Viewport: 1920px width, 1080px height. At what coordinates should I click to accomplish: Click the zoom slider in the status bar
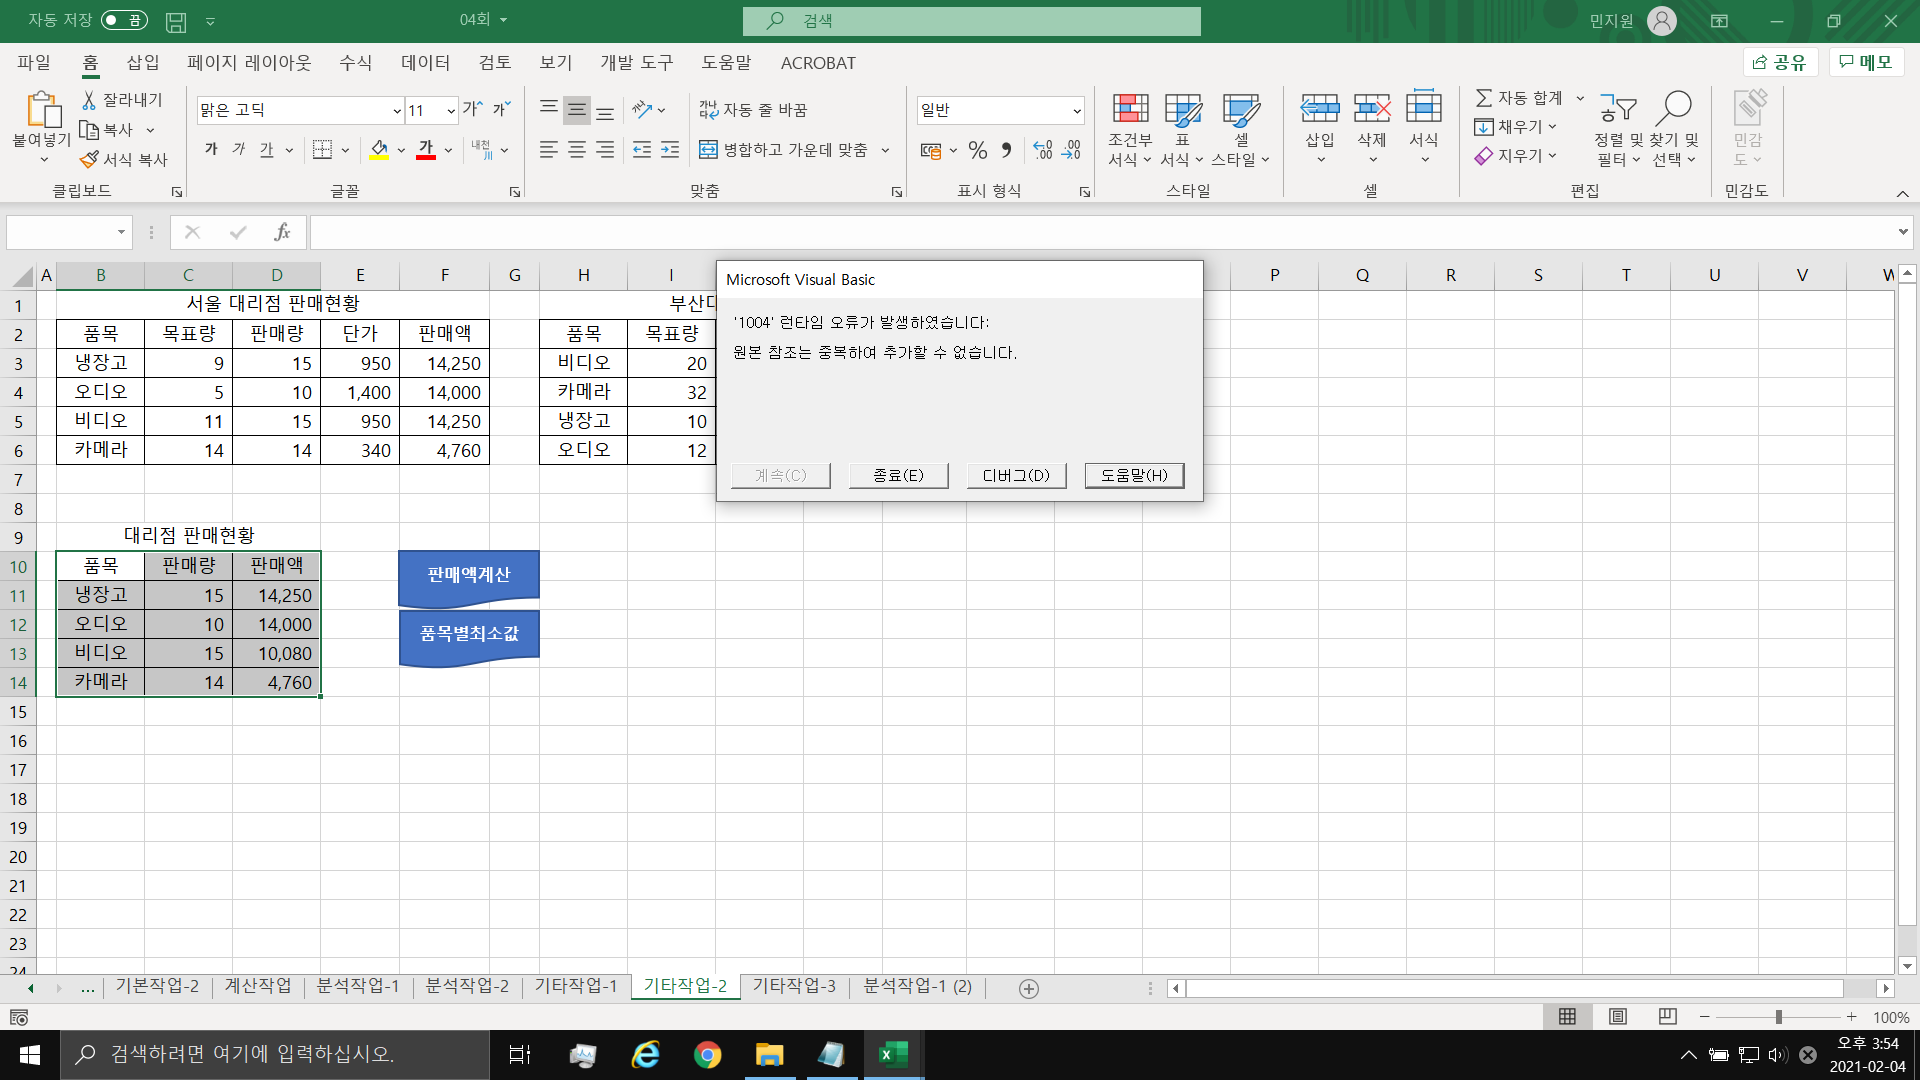click(1778, 1016)
